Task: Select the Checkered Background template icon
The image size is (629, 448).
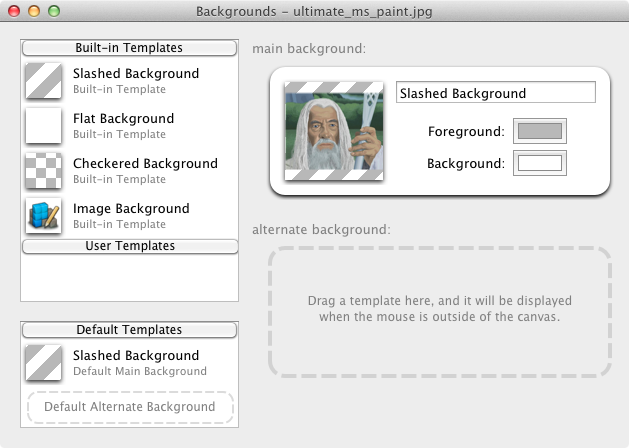Action: coord(43,170)
